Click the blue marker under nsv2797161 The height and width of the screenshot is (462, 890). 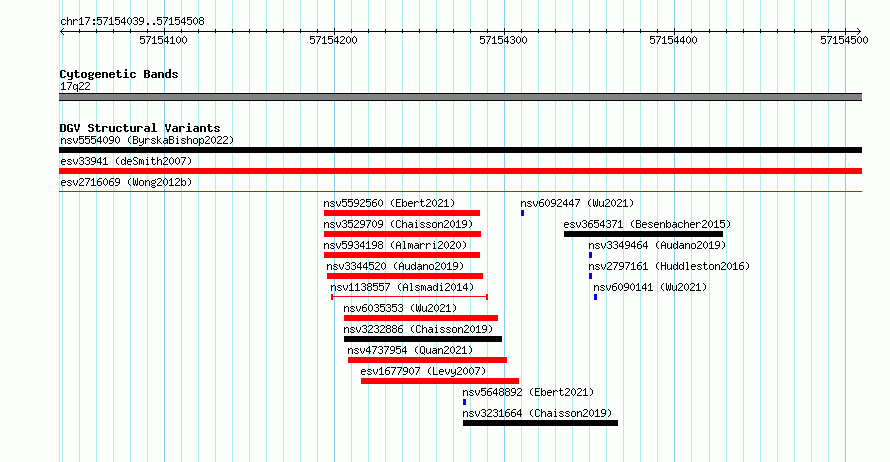(591, 276)
